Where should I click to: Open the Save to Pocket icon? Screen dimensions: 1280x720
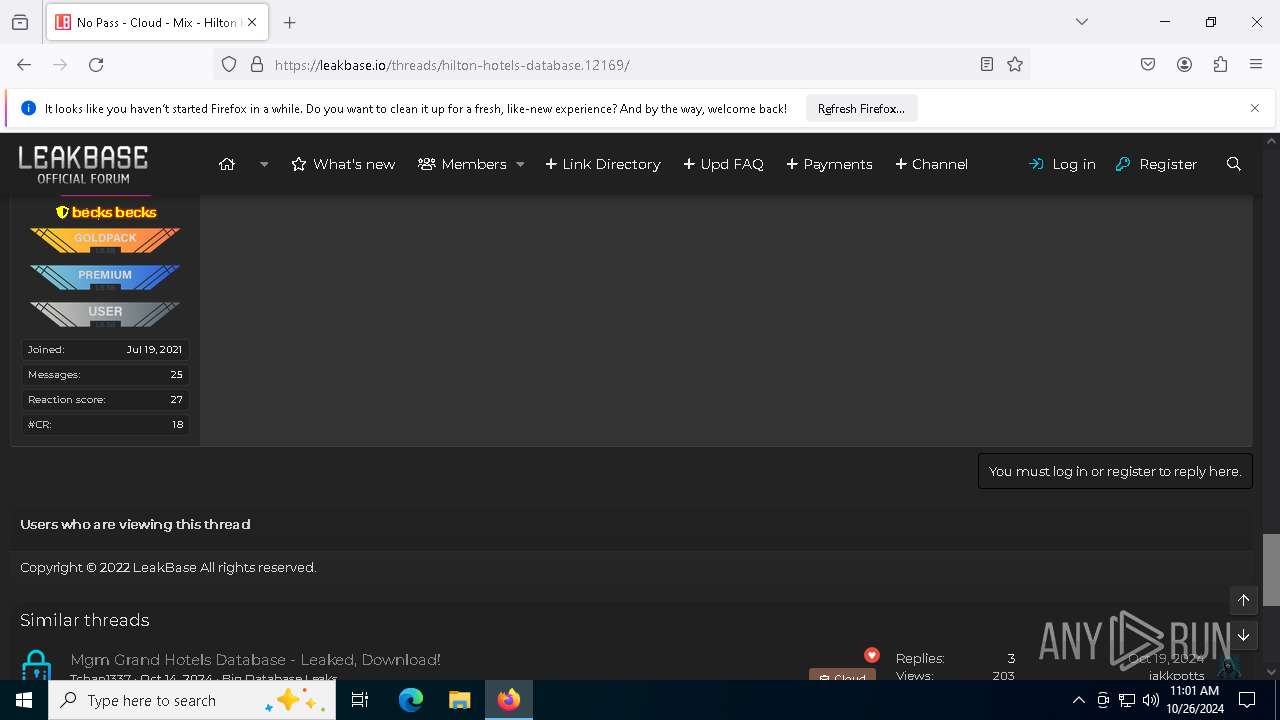coord(1148,64)
